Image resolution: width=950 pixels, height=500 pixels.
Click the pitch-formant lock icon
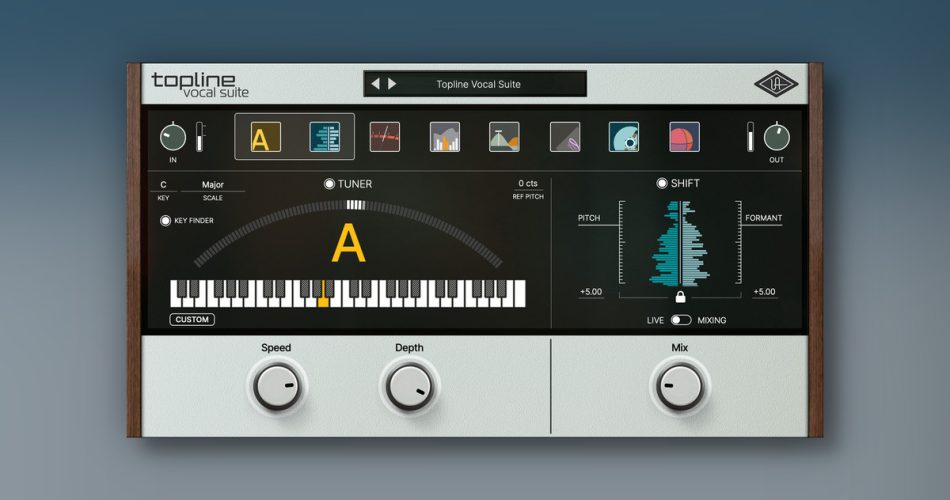click(680, 297)
